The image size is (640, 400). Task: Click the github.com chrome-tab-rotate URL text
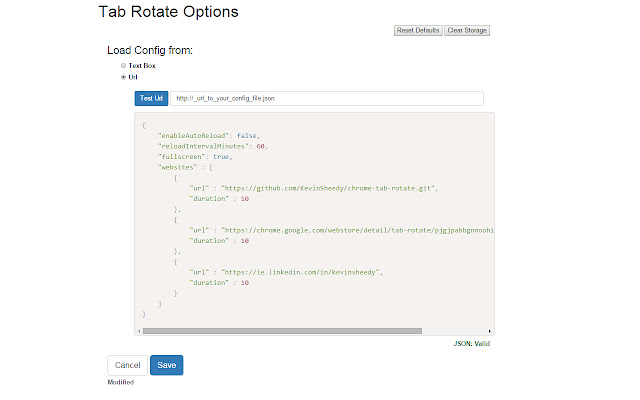[330, 188]
